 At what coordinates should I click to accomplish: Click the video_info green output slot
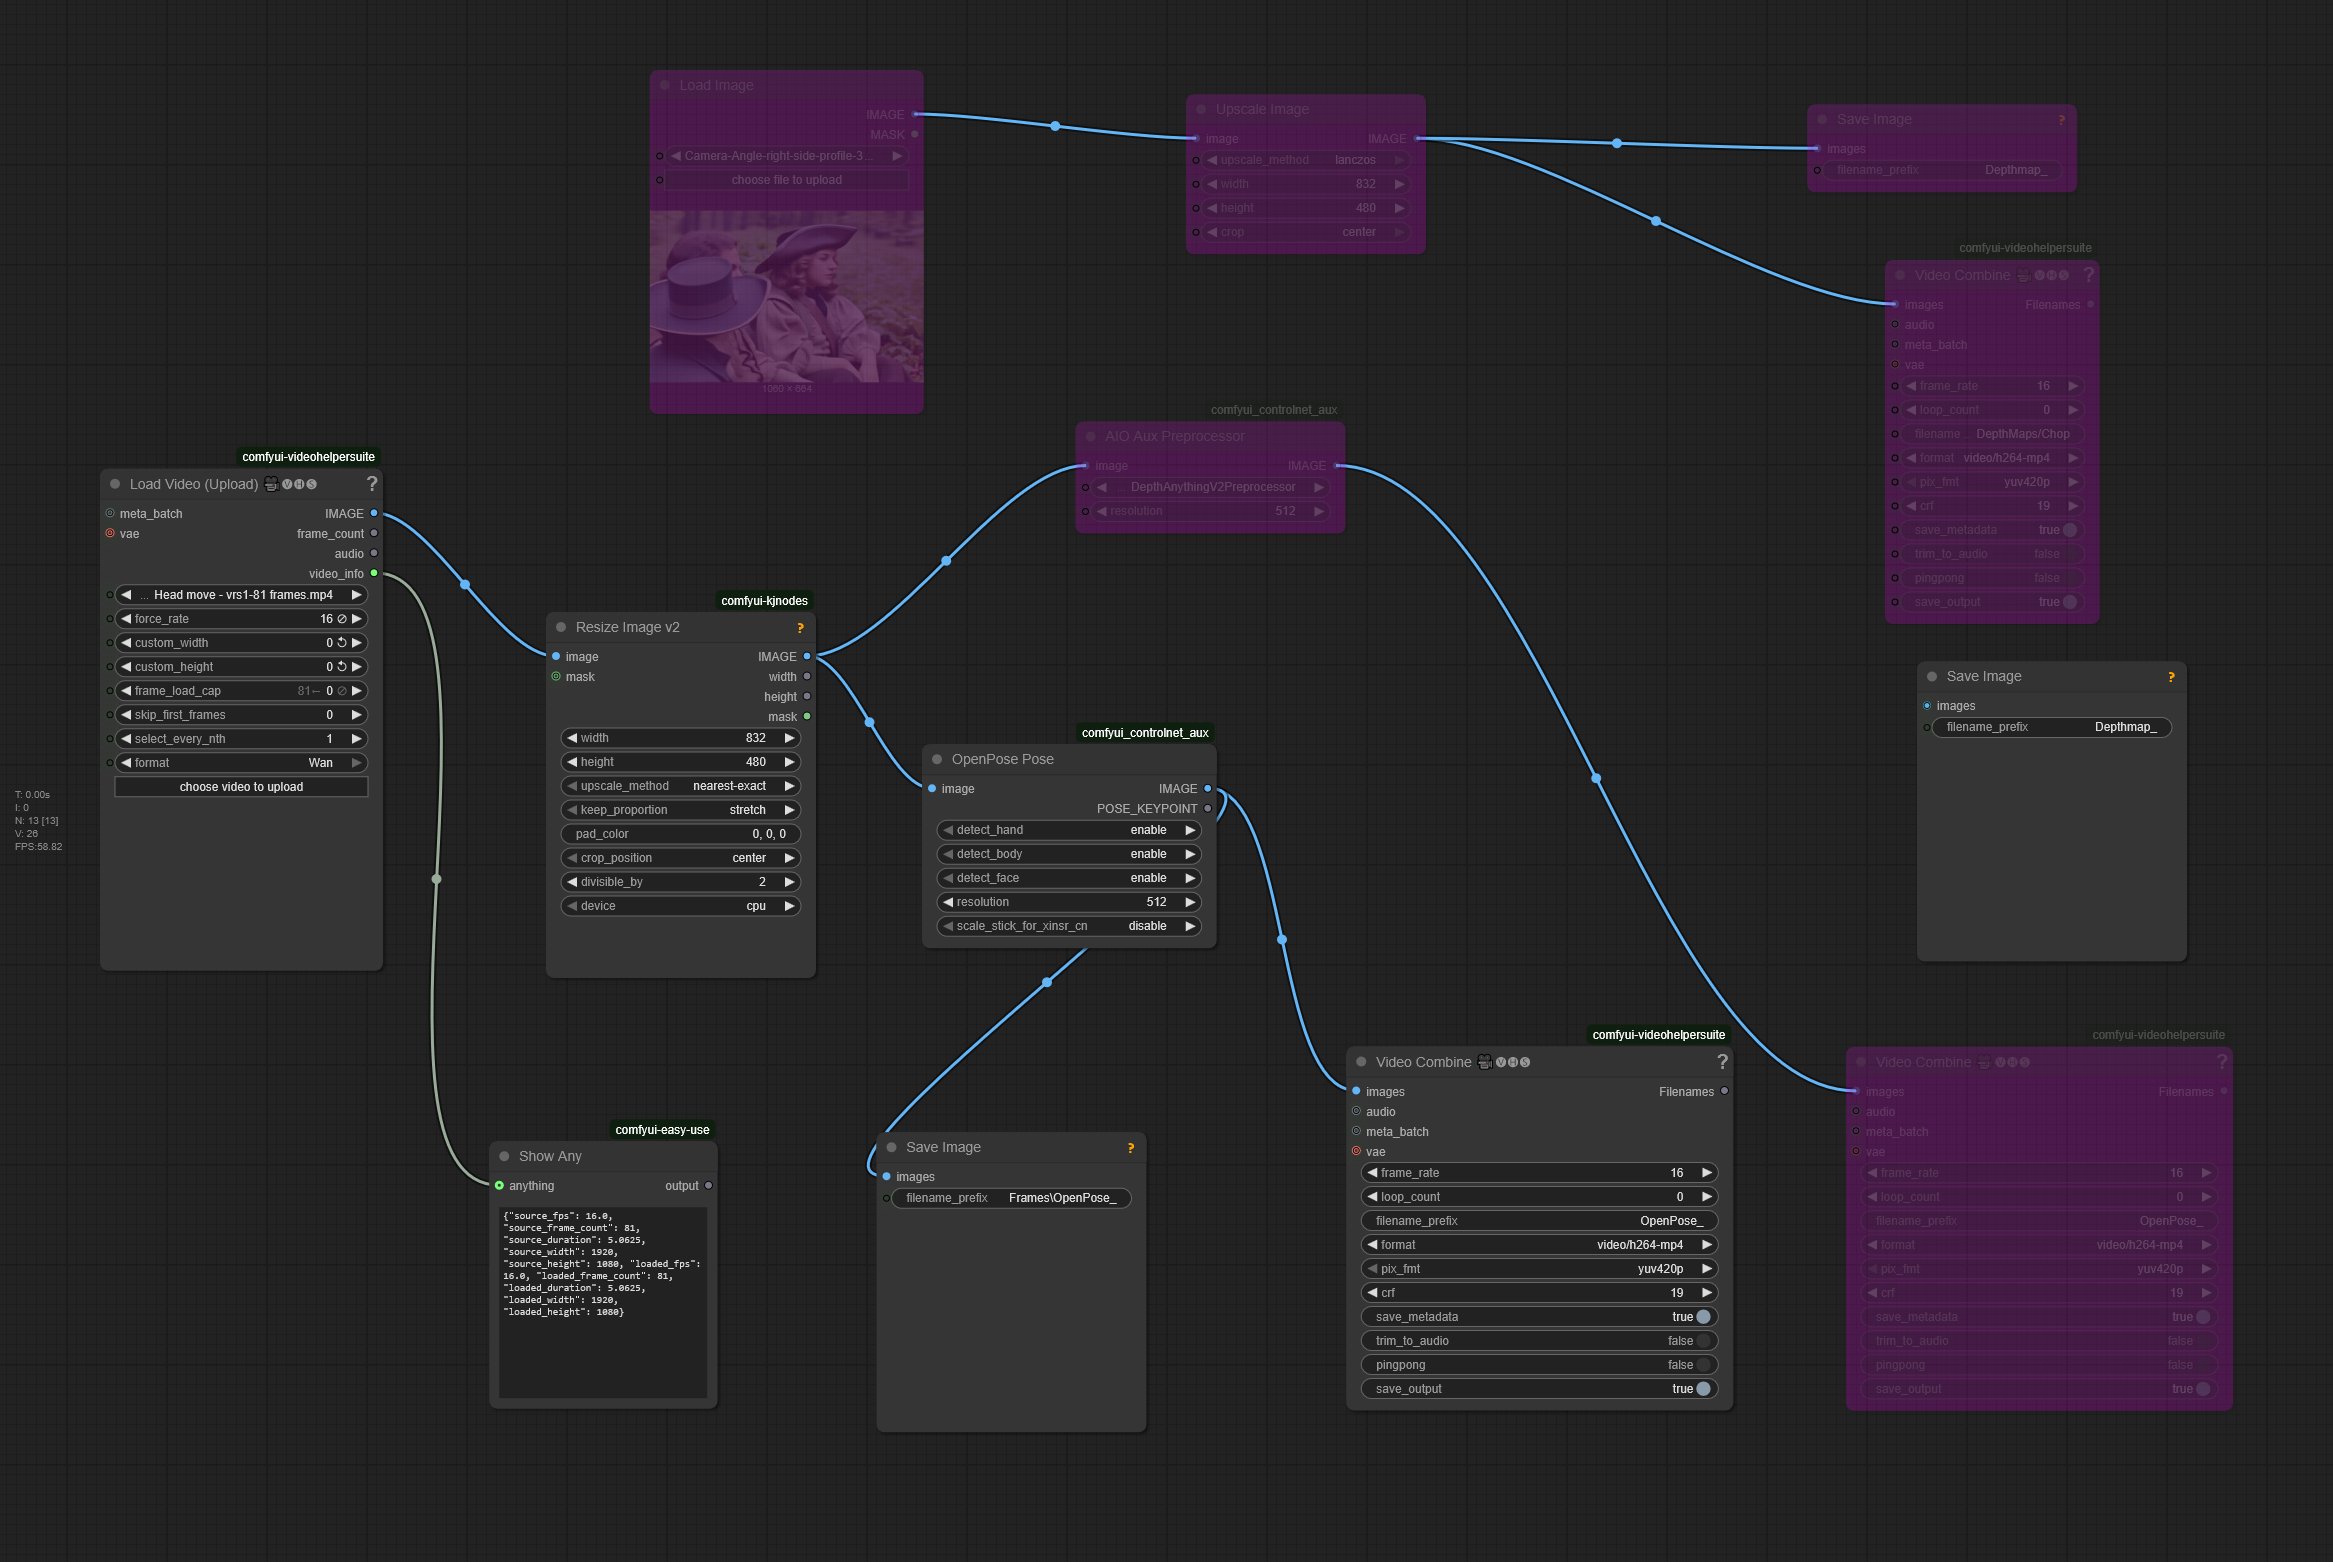[374, 573]
